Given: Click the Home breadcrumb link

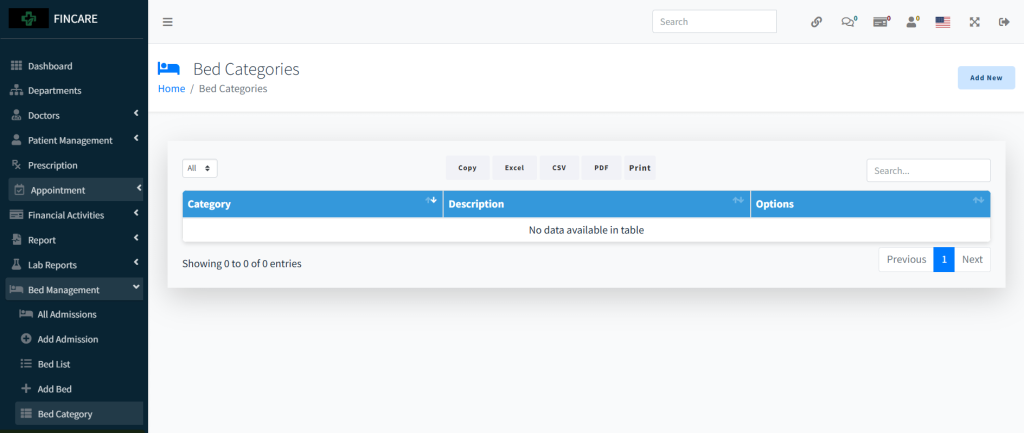Looking at the screenshot, I should (x=171, y=89).
